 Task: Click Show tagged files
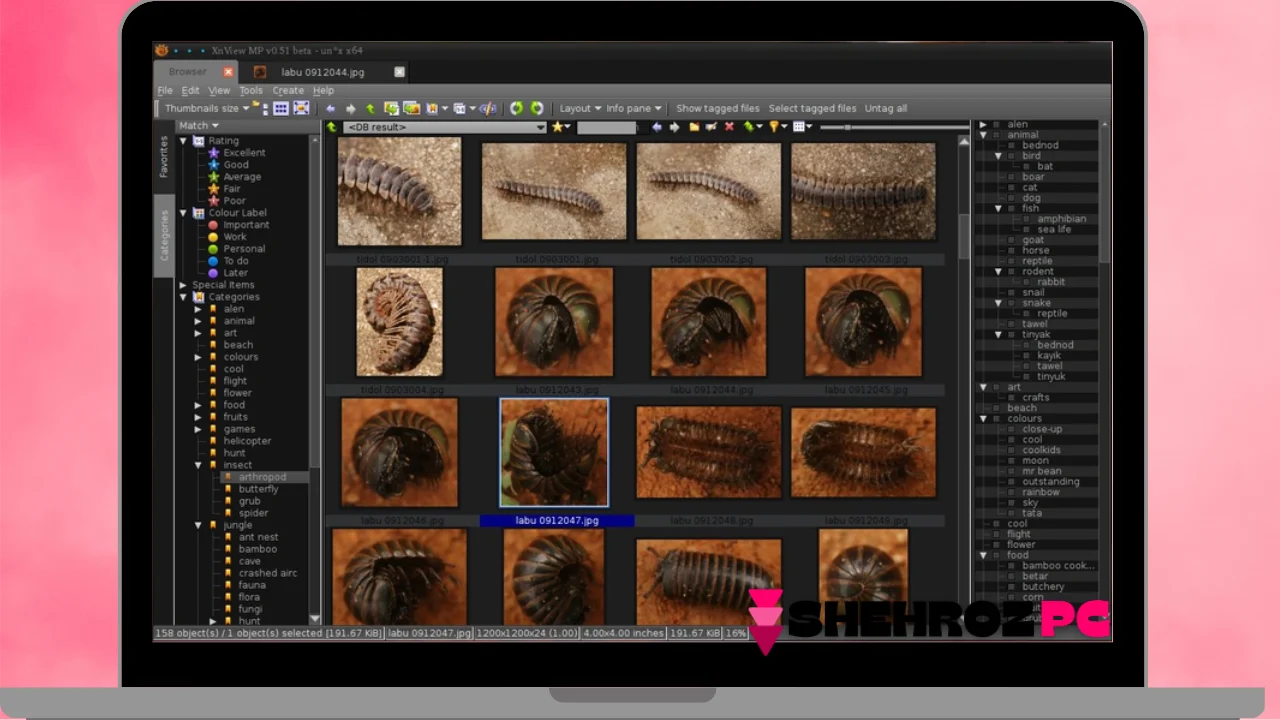(x=718, y=108)
